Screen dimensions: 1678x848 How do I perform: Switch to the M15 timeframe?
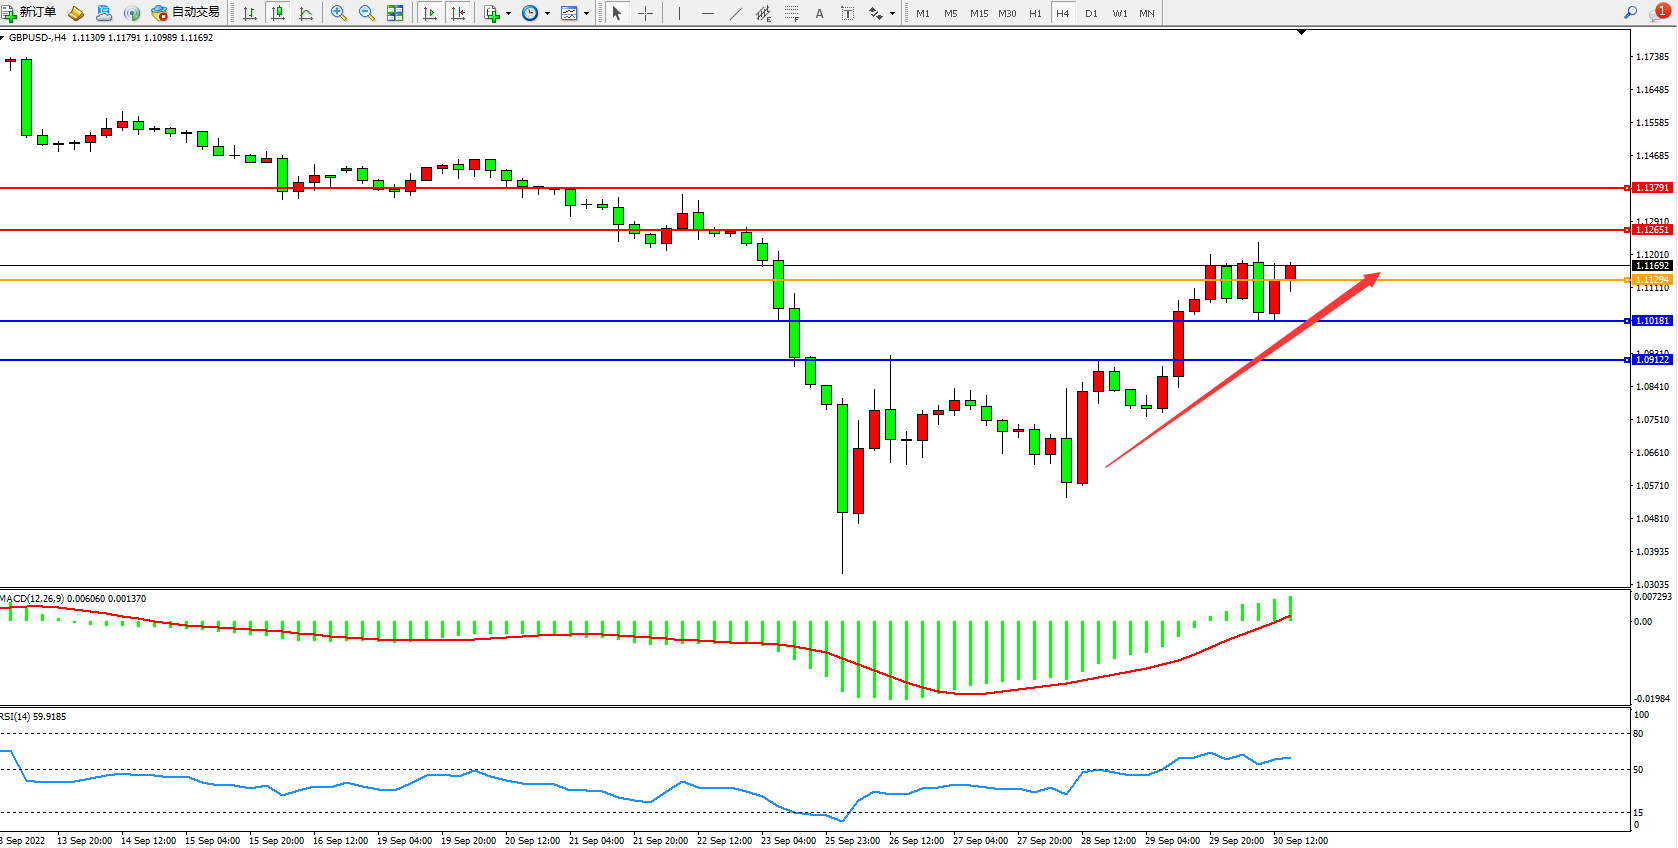978,13
